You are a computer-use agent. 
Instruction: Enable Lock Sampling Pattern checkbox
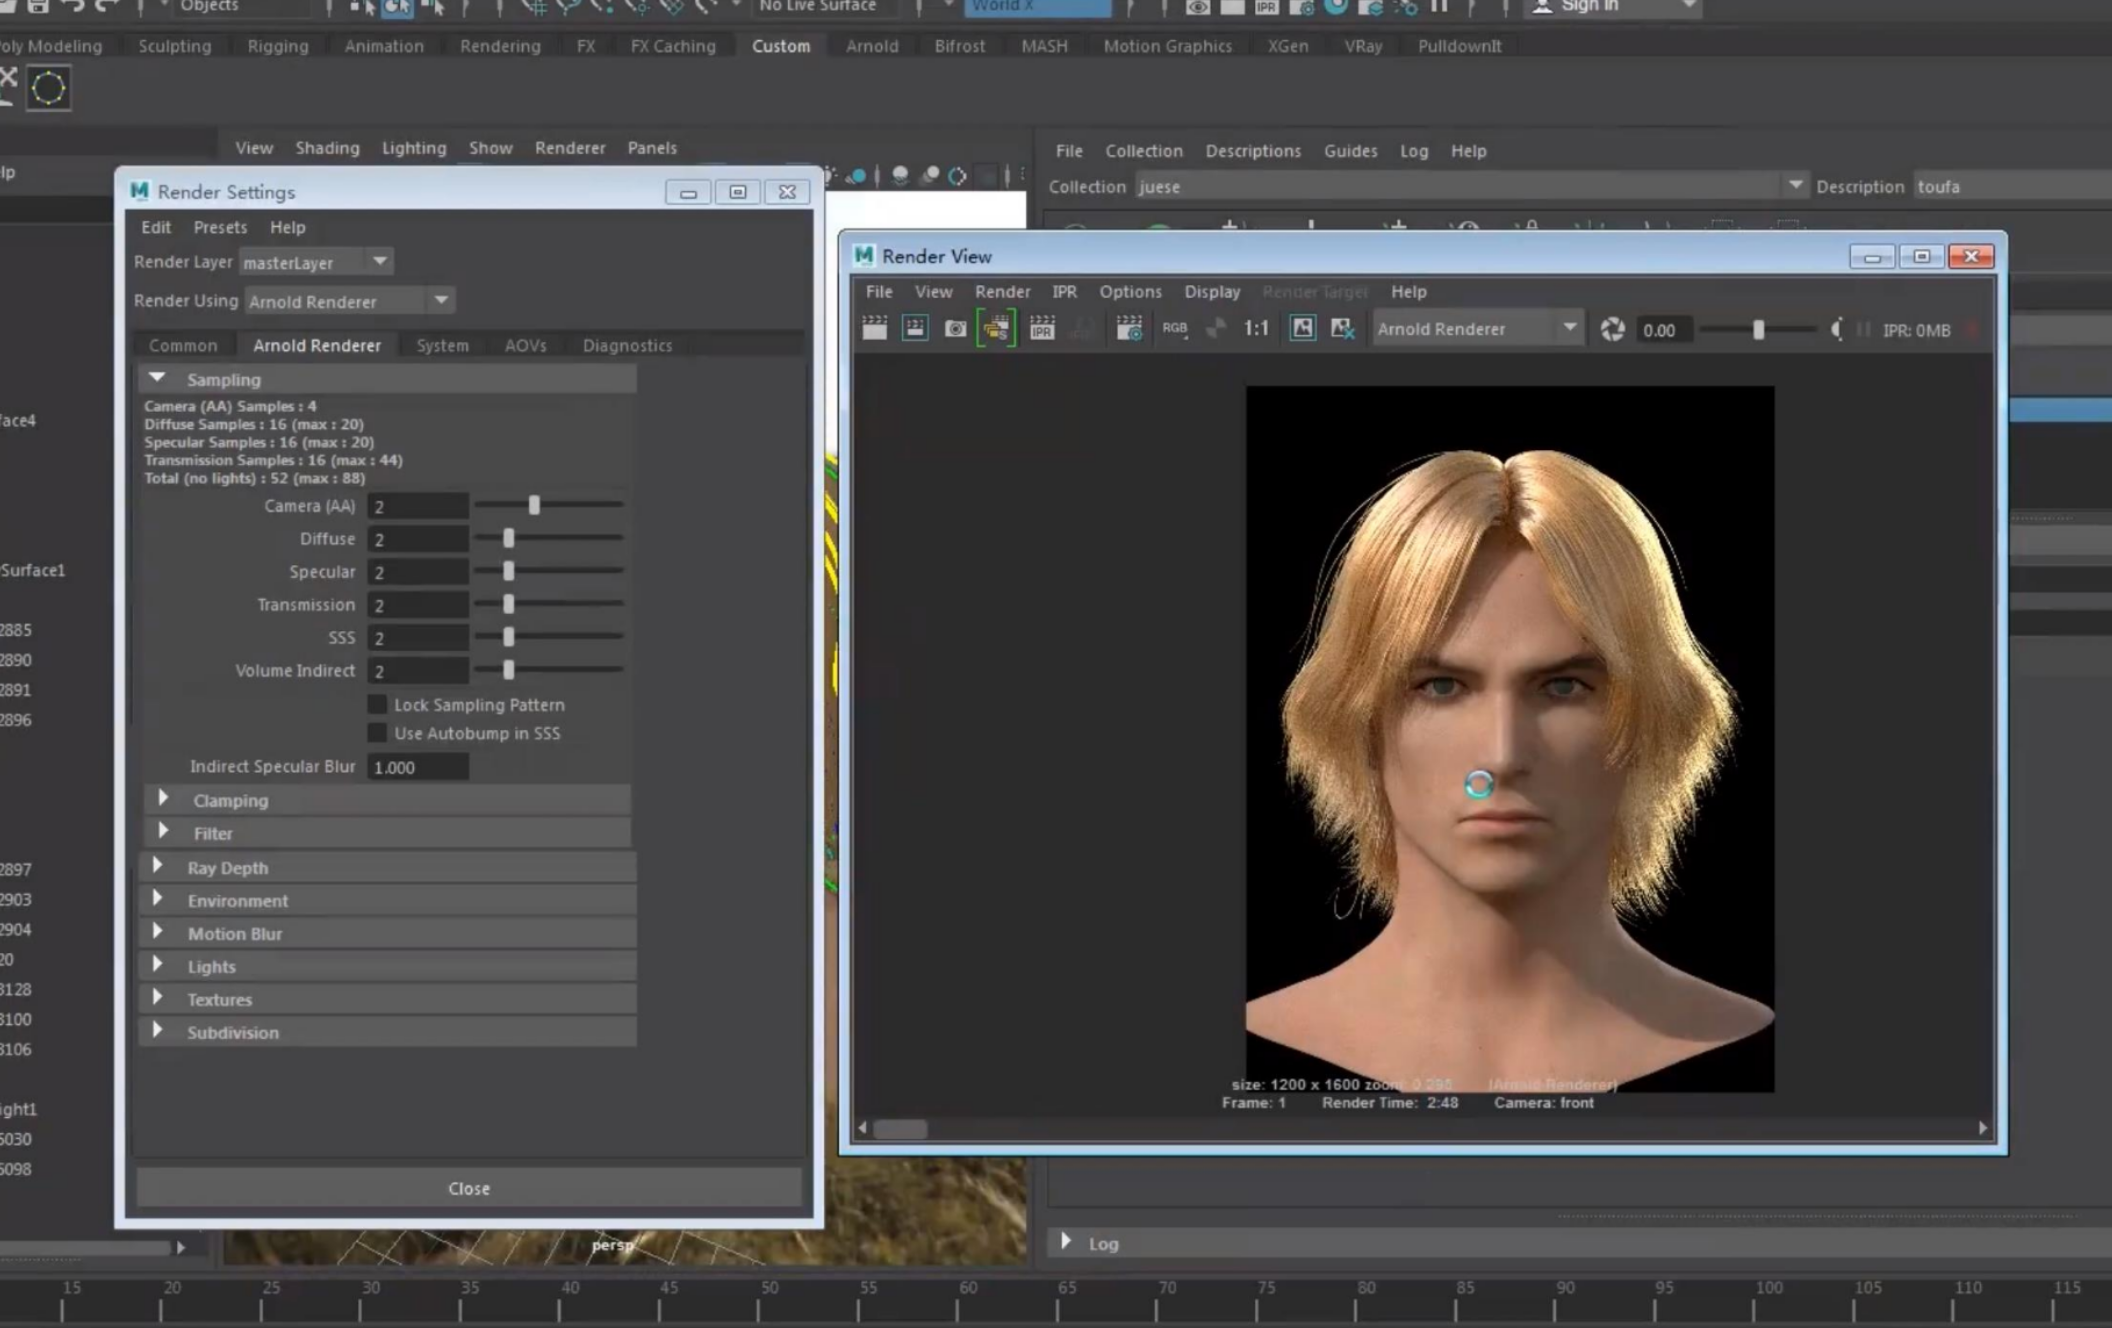coord(377,705)
